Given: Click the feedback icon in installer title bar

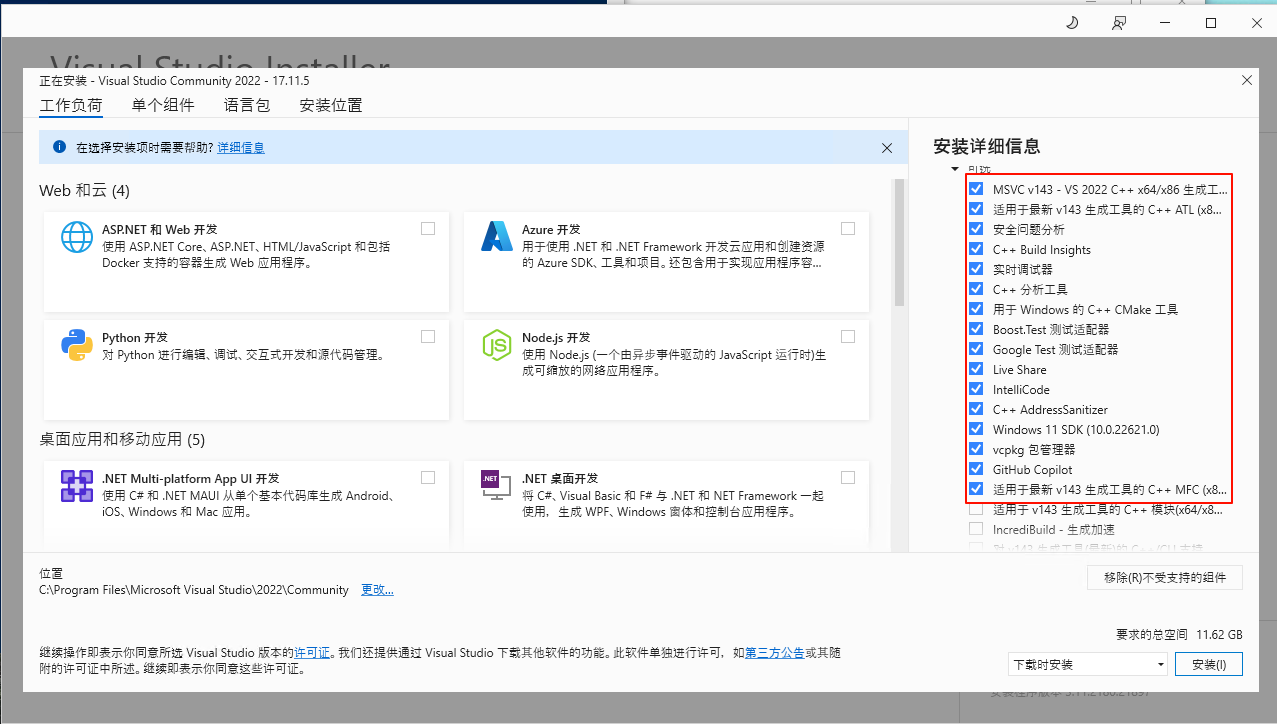Looking at the screenshot, I should tap(1119, 22).
